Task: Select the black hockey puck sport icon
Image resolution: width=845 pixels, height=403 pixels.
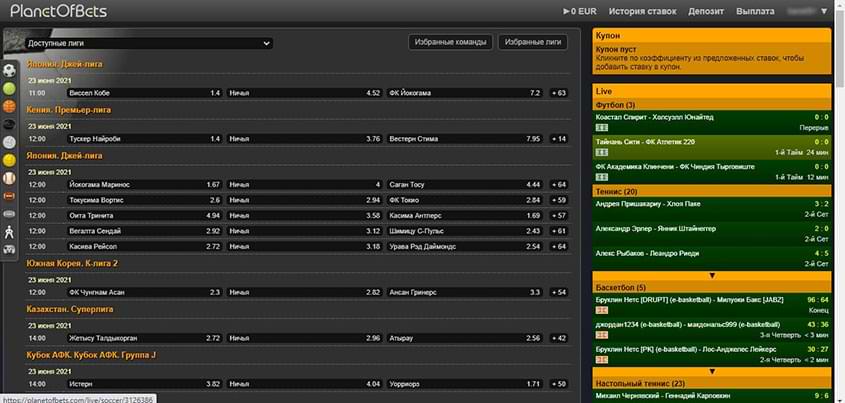Action: click(x=9, y=124)
